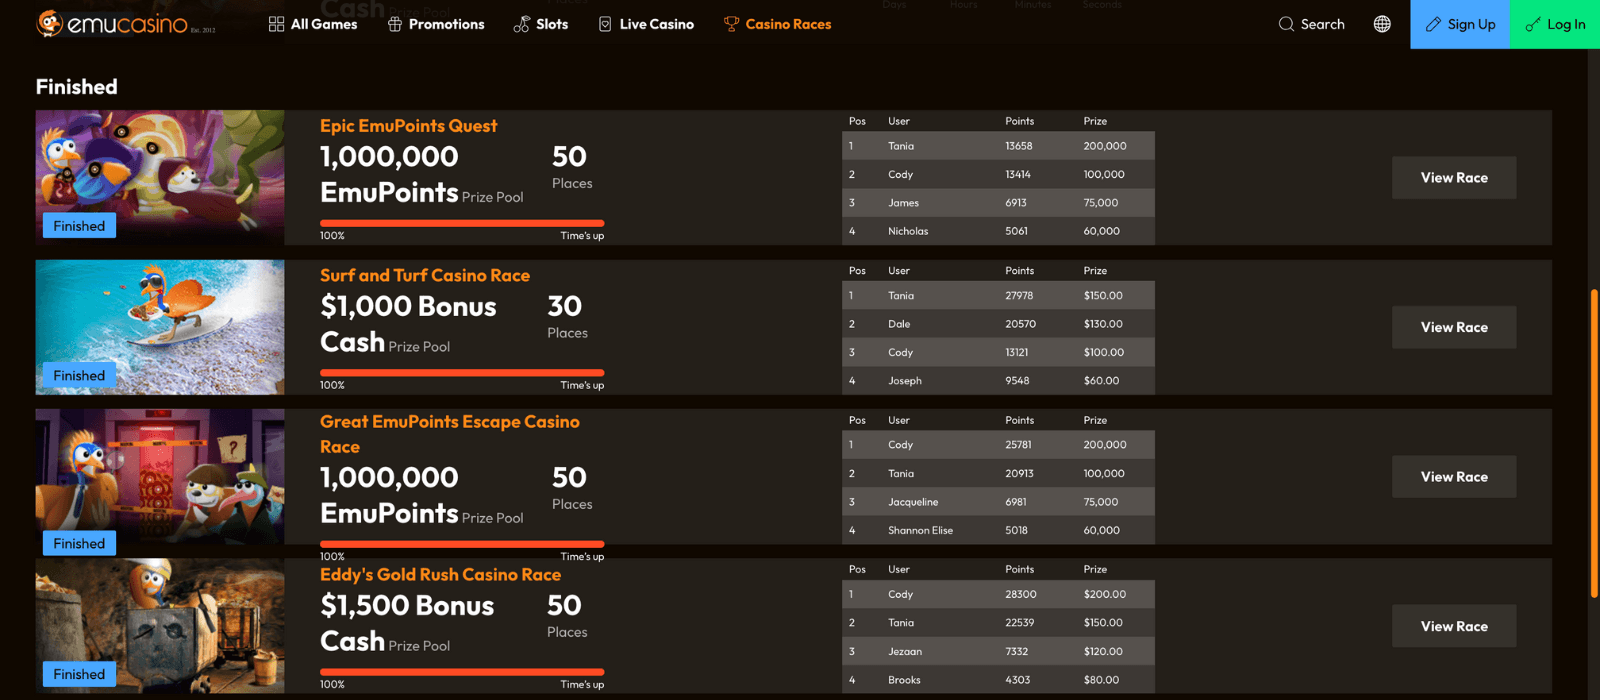Click the Surf and Turf surfing emu thumbnail
Screen dimensions: 1600x700
click(x=160, y=327)
